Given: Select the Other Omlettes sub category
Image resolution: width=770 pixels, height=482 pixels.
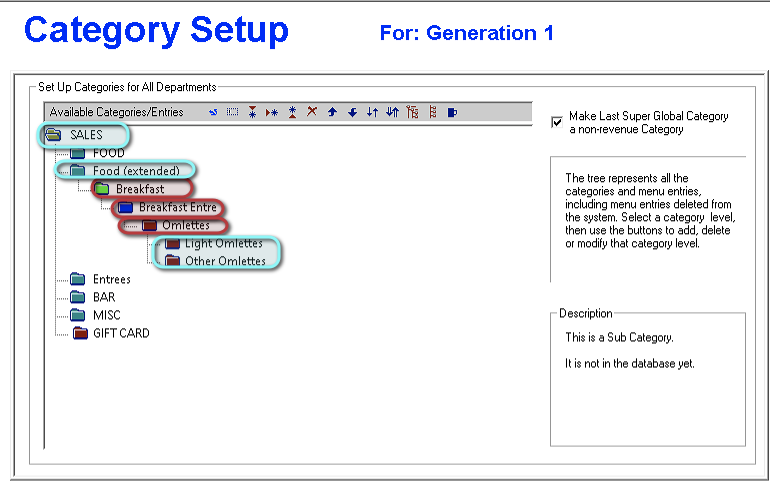Looking at the screenshot, I should tap(225, 261).
